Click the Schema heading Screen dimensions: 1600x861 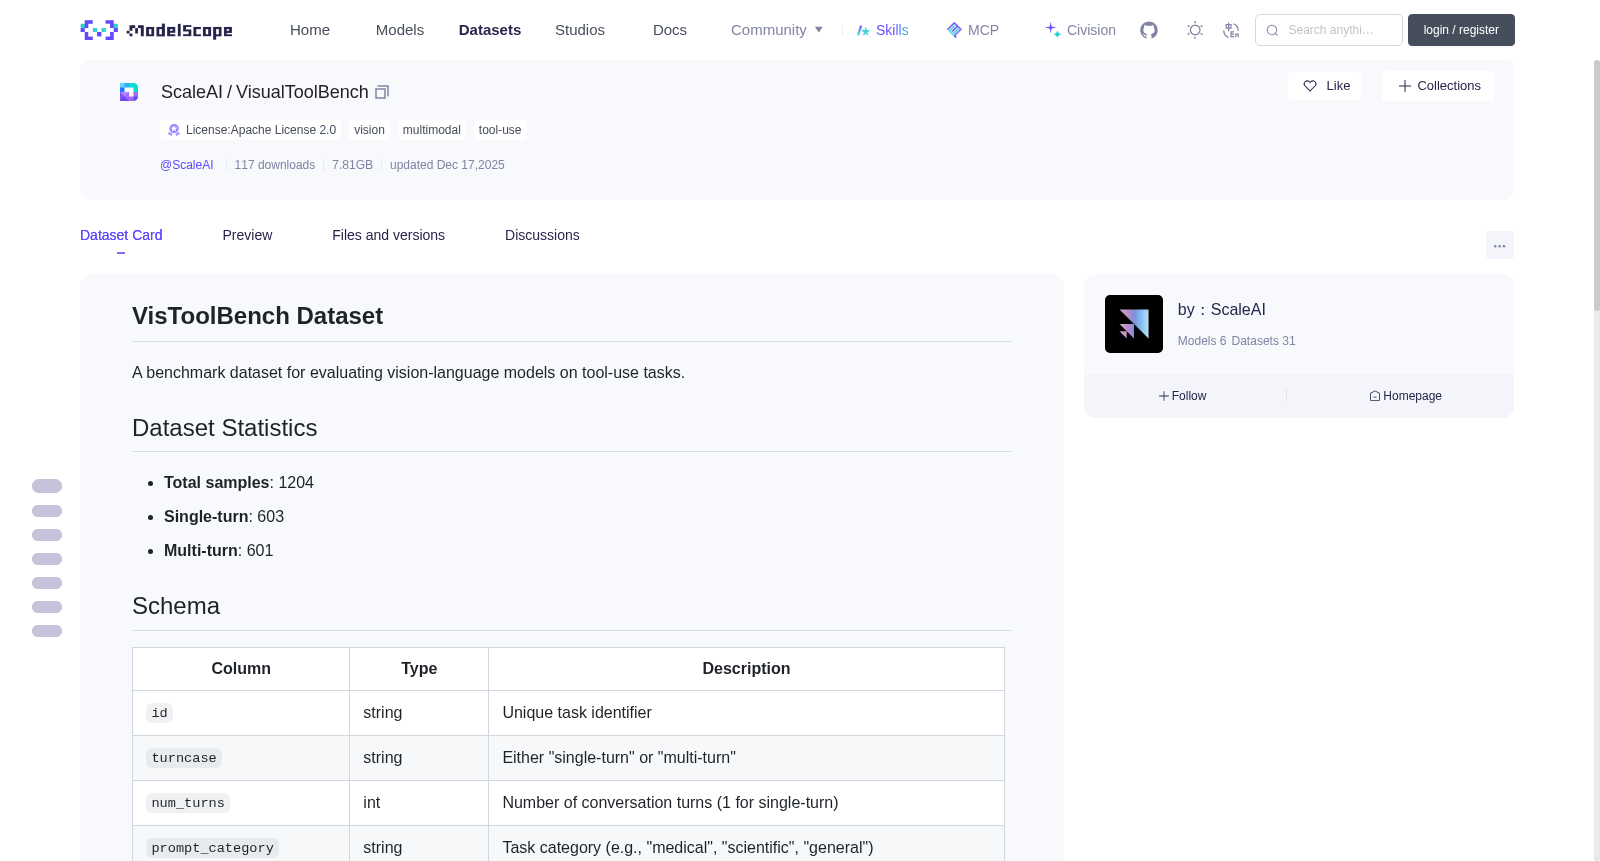point(176,606)
